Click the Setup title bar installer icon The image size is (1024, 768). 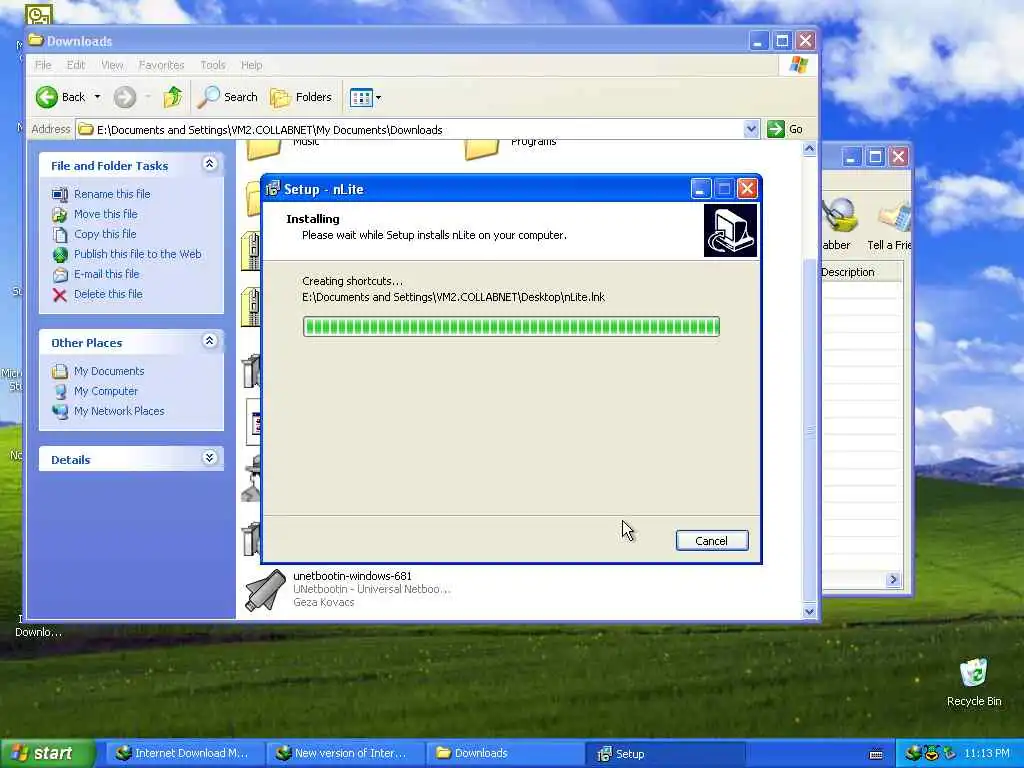tap(272, 189)
